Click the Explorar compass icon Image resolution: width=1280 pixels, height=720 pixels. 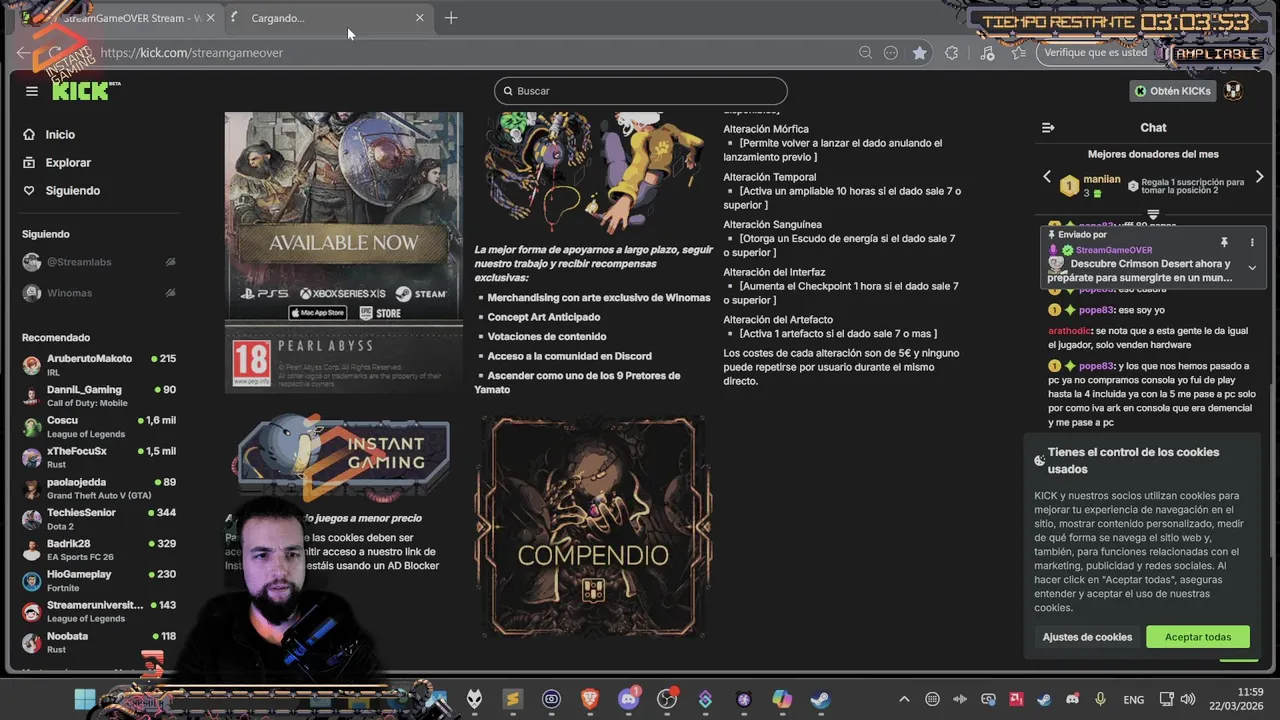click(x=30, y=162)
